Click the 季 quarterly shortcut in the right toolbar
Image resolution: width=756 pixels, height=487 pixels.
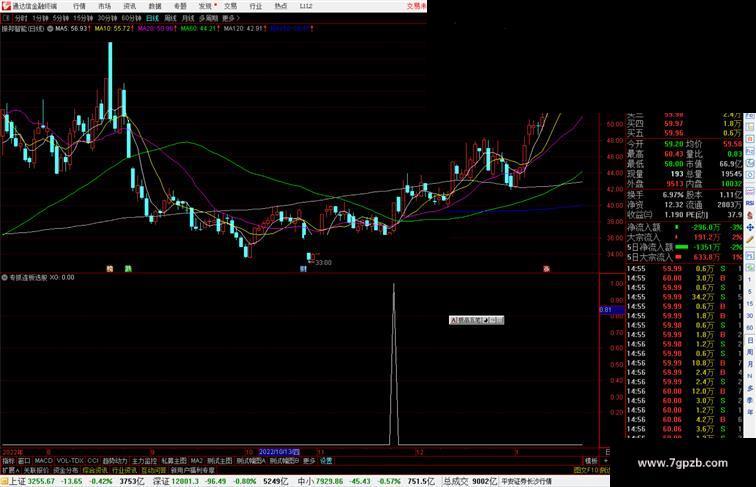pyautogui.click(x=750, y=400)
